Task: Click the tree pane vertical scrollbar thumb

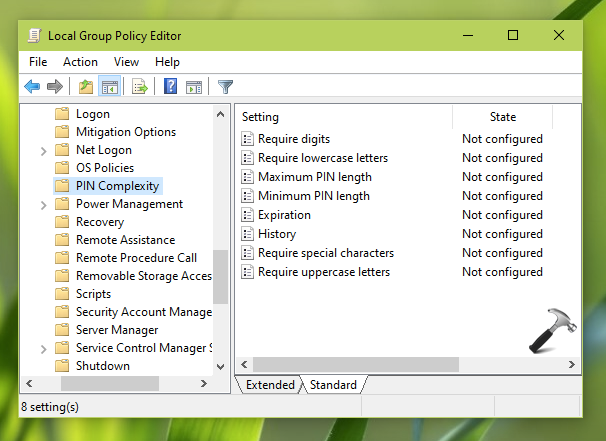Action: pos(221,278)
